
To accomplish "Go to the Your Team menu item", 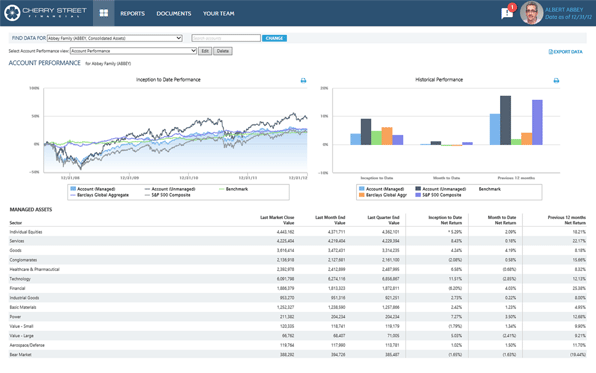I will coord(219,13).
